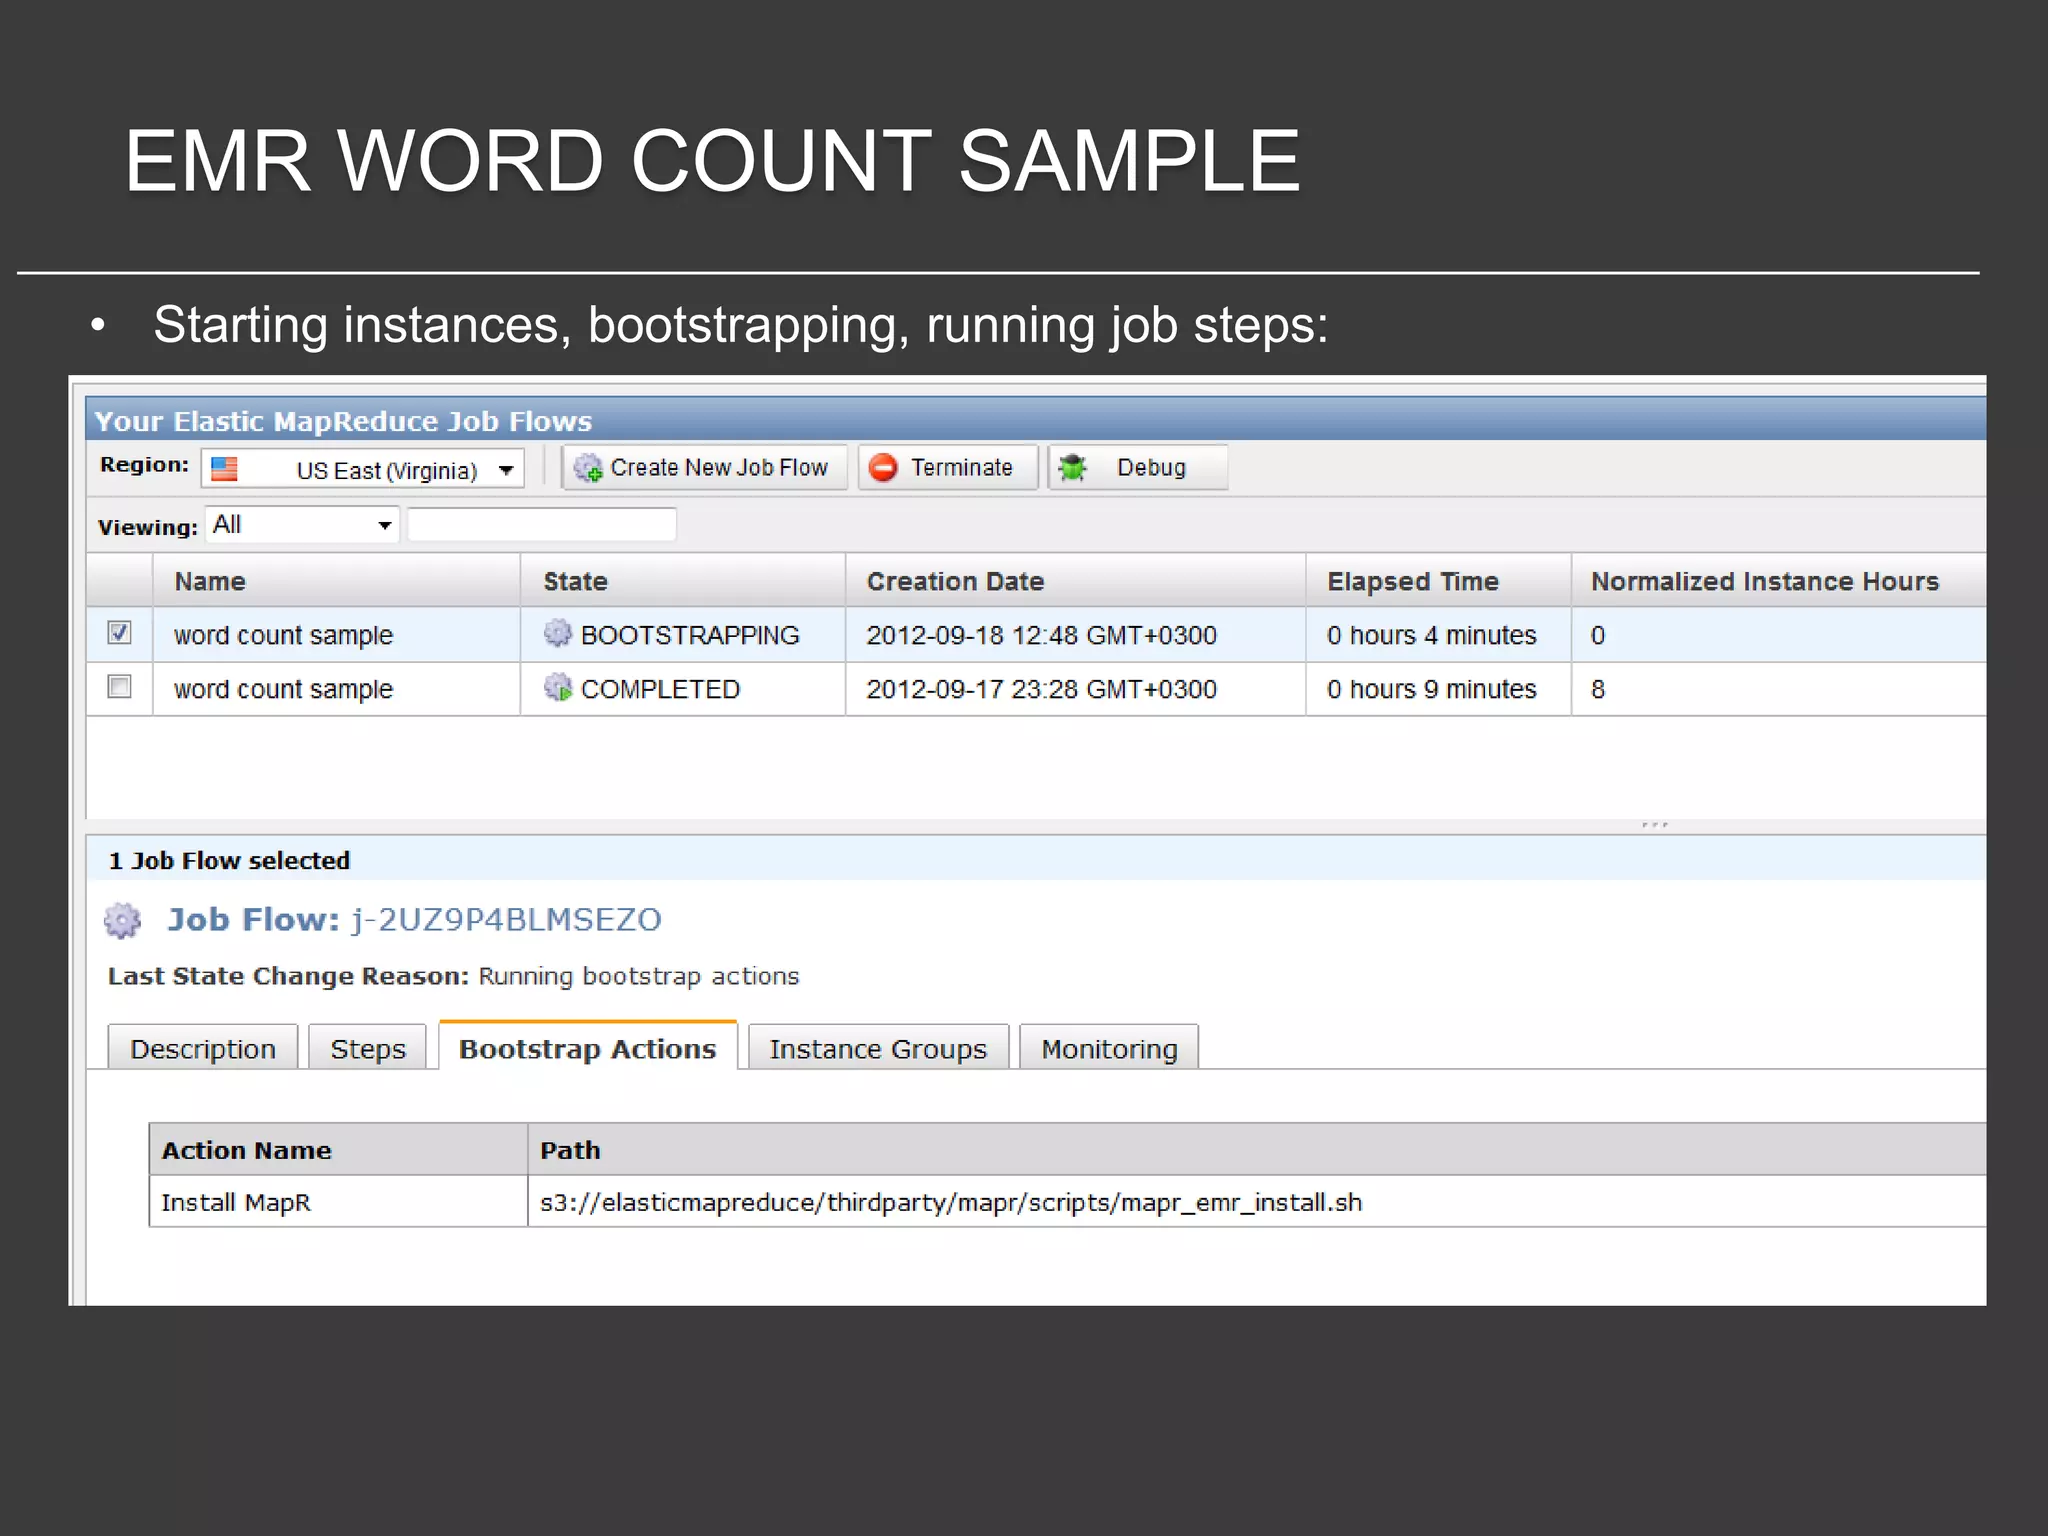Click the red Terminate stop icon
This screenshot has height=1536, width=2048.
coord(883,468)
